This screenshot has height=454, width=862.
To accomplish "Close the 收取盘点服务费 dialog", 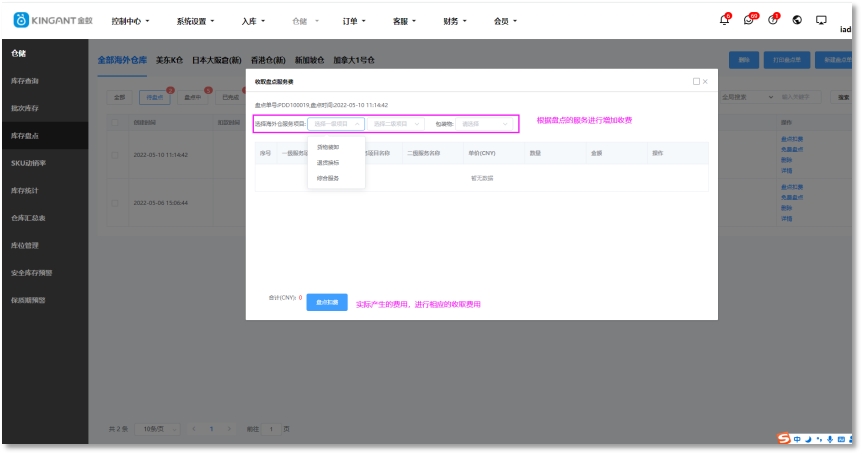I will click(x=705, y=81).
